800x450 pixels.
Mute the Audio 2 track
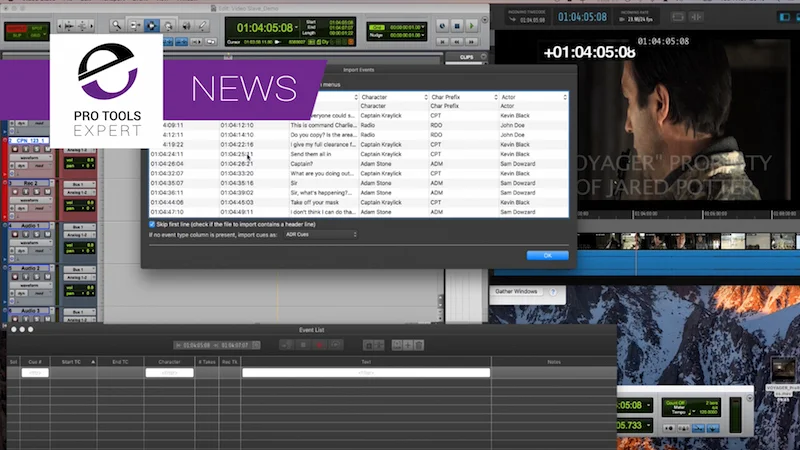tap(47, 277)
